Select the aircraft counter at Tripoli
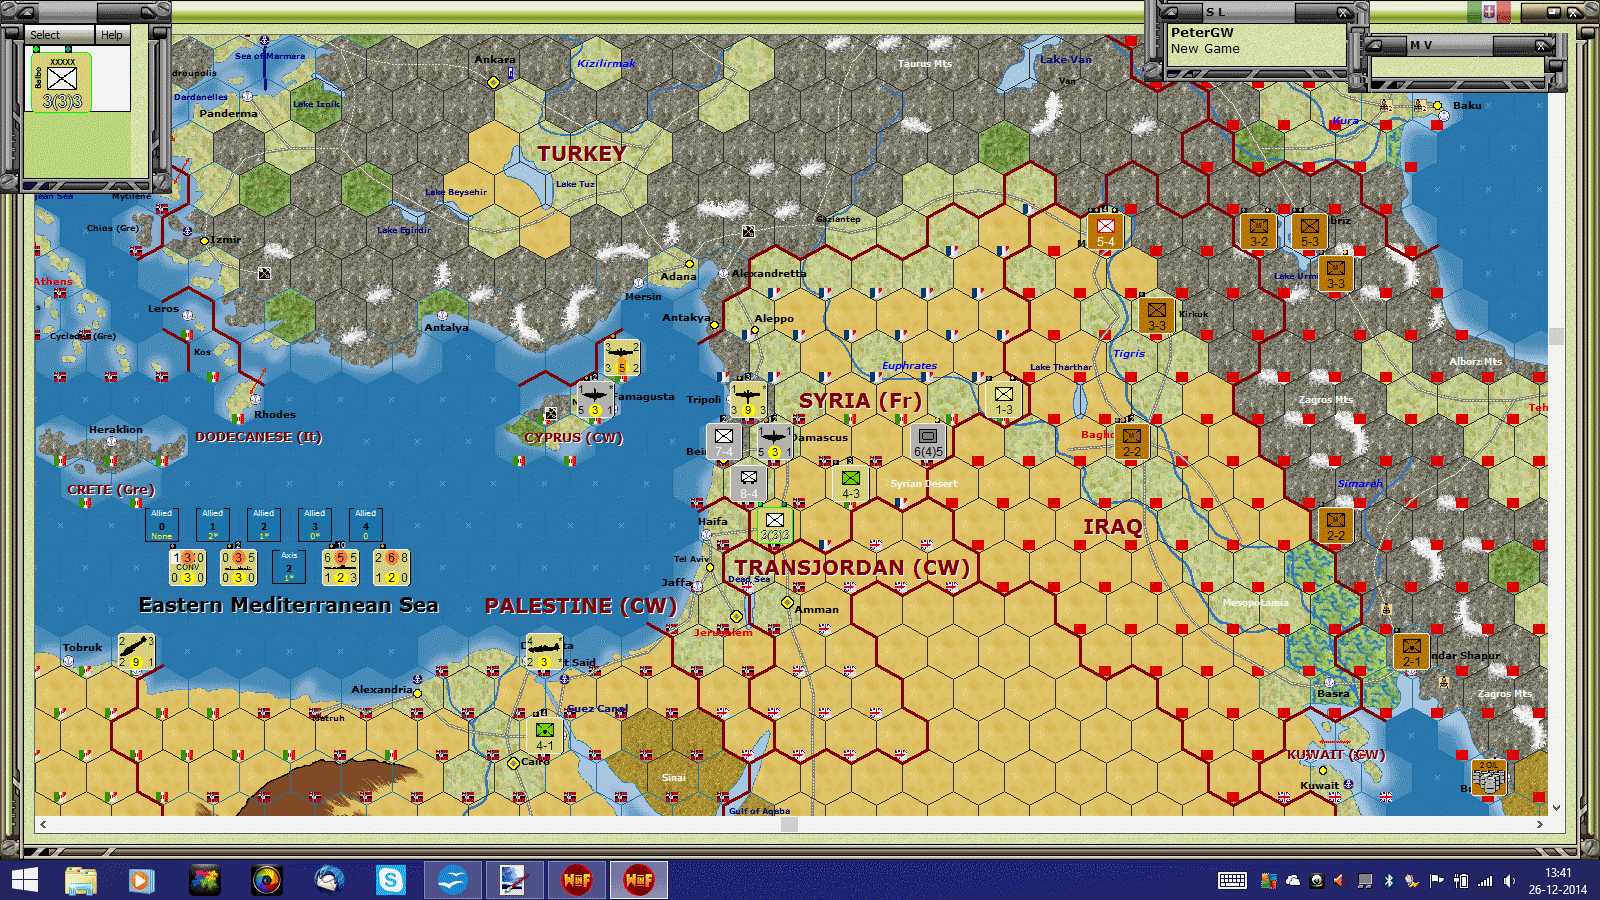This screenshot has width=1600, height=900. 747,399
